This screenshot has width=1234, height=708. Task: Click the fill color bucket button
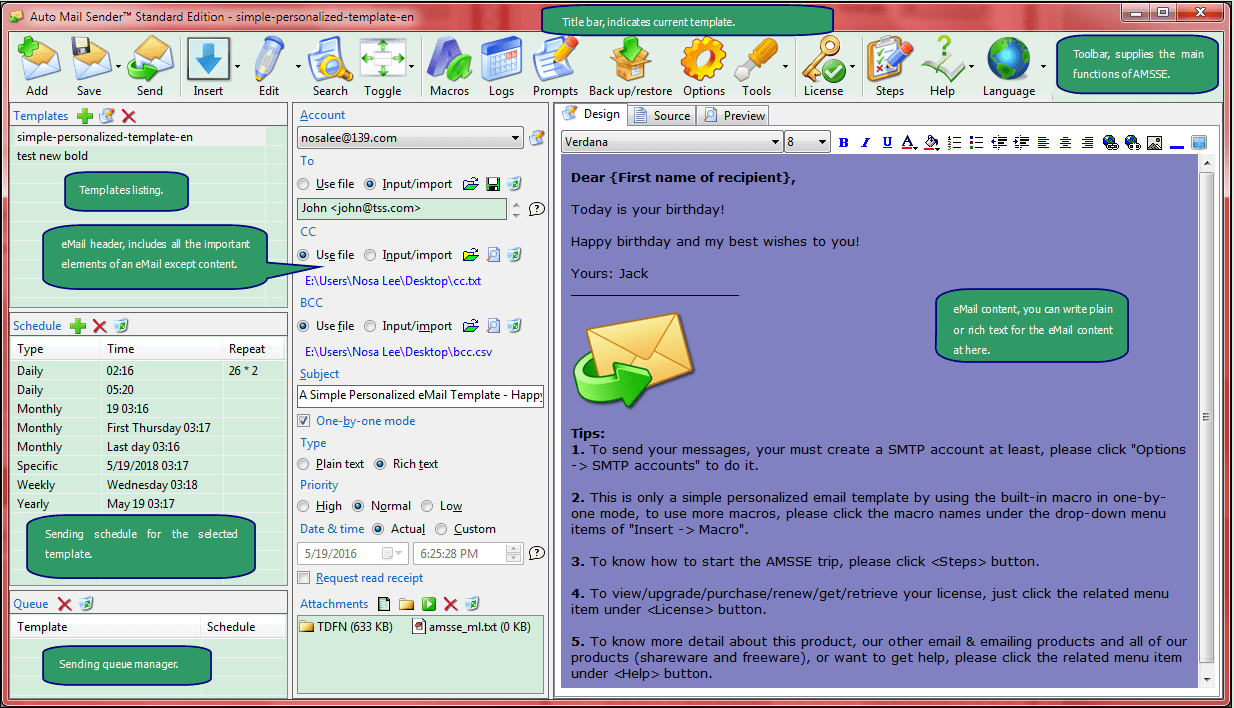tap(931, 143)
